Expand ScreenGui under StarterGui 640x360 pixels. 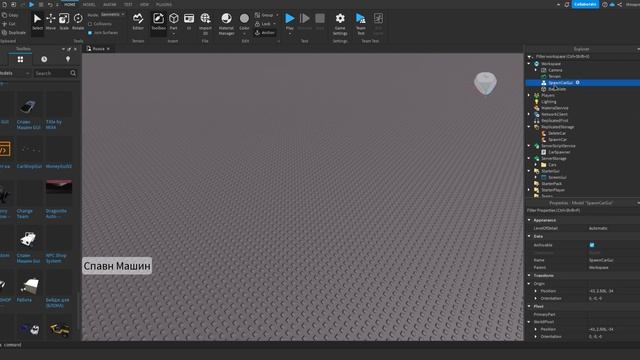536,178
